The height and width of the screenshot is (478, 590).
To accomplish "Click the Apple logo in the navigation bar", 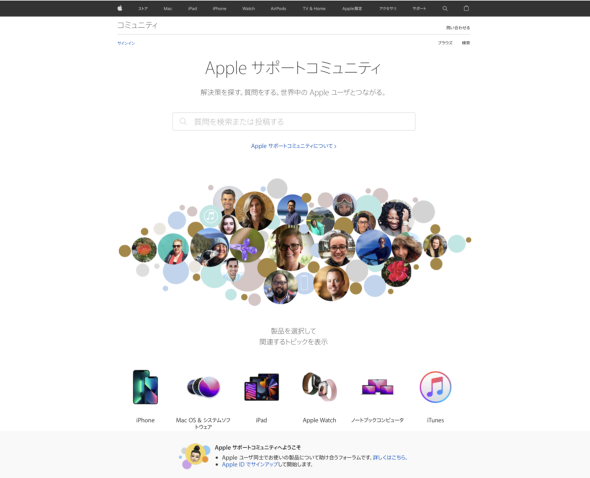I will click(120, 8).
